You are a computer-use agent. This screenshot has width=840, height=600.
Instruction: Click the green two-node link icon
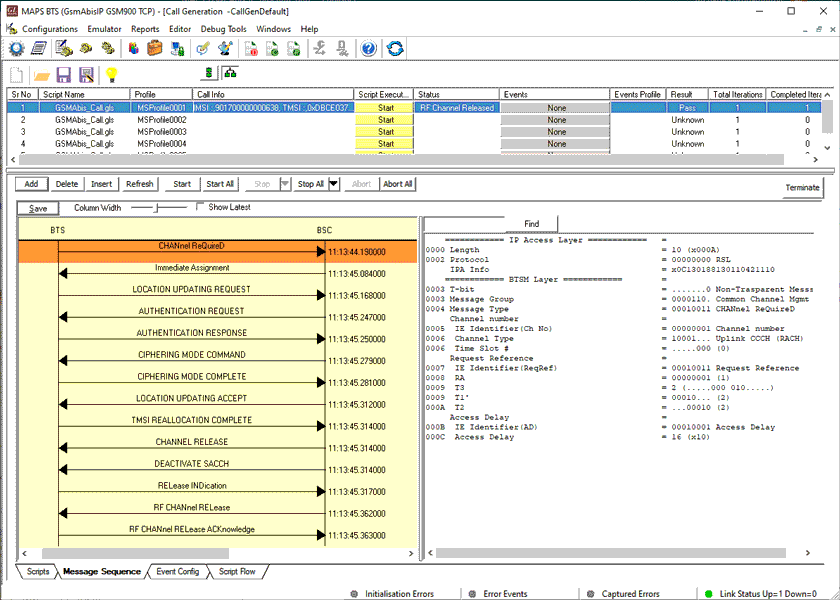tap(209, 72)
